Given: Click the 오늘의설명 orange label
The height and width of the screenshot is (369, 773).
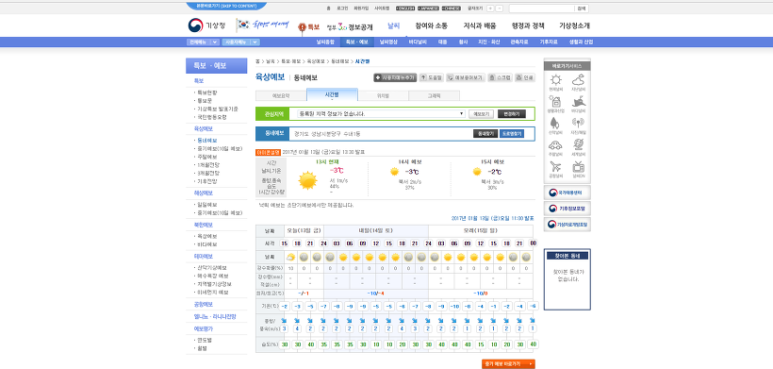Looking at the screenshot, I should [x=268, y=152].
